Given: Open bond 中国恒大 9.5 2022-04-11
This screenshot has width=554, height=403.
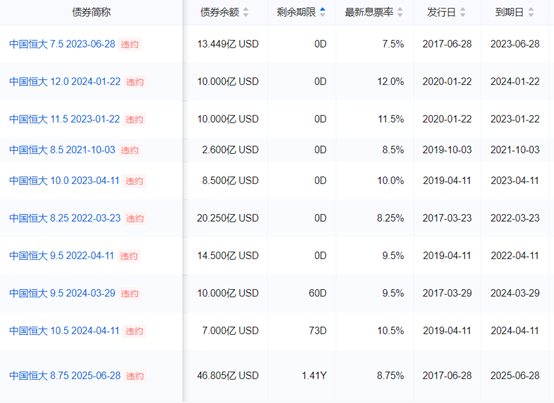Looking at the screenshot, I should (x=61, y=255).
